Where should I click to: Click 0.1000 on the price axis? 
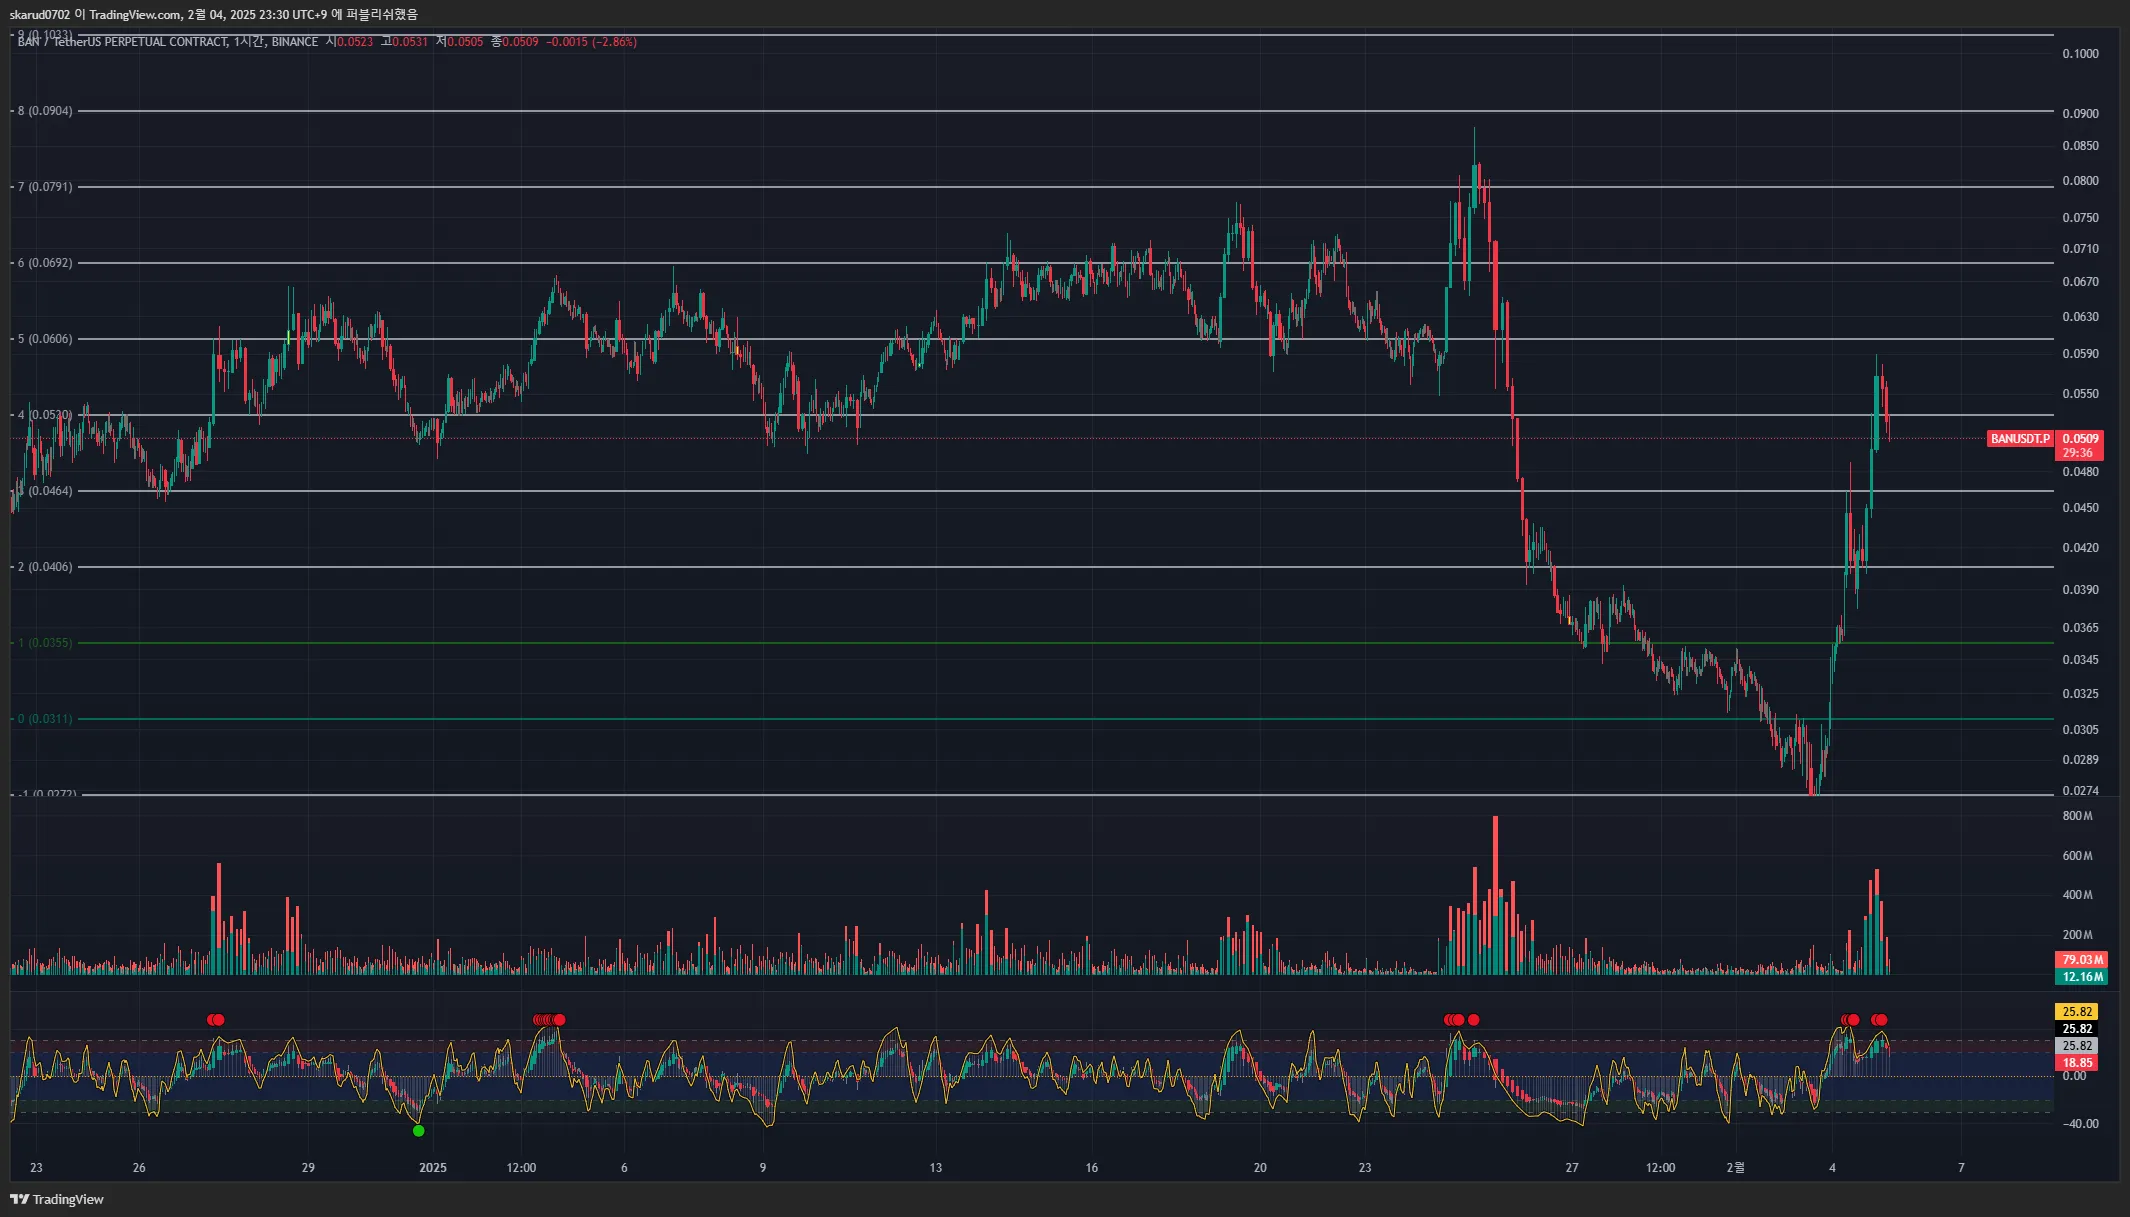click(2080, 54)
